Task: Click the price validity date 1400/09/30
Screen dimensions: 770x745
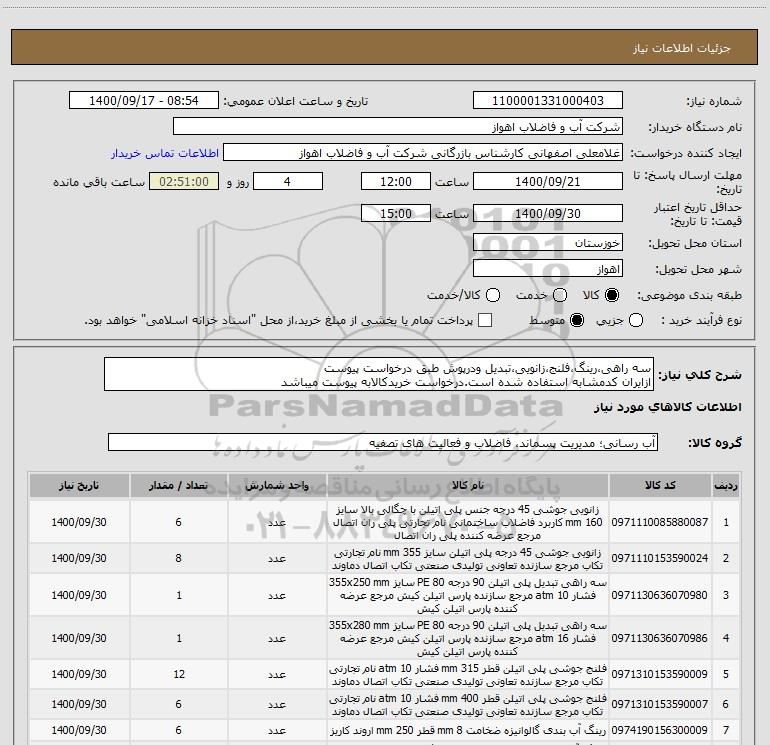Action: 548,213
